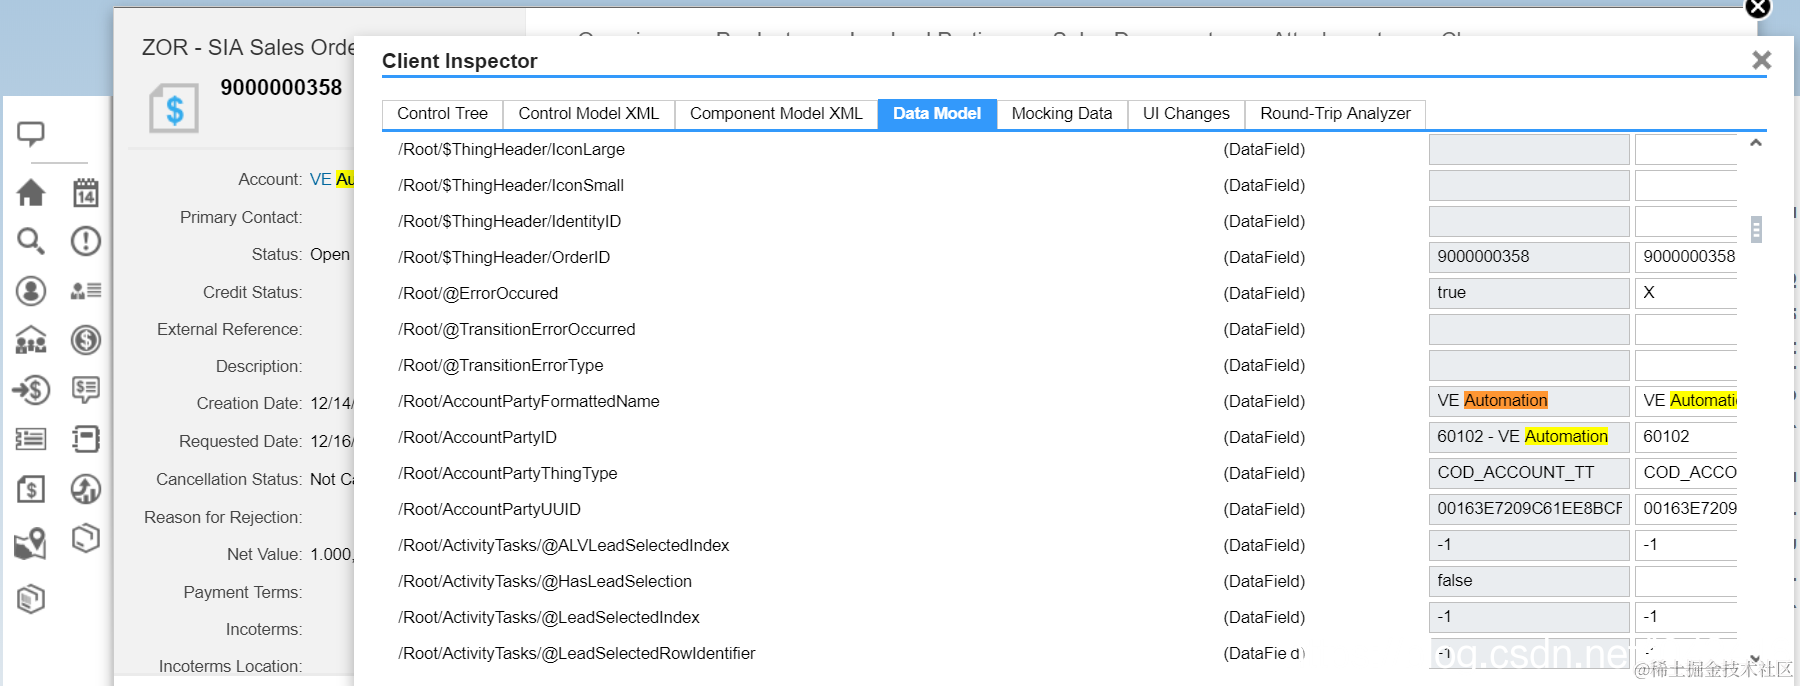Open the Mocking Data tab

[x=1062, y=114]
